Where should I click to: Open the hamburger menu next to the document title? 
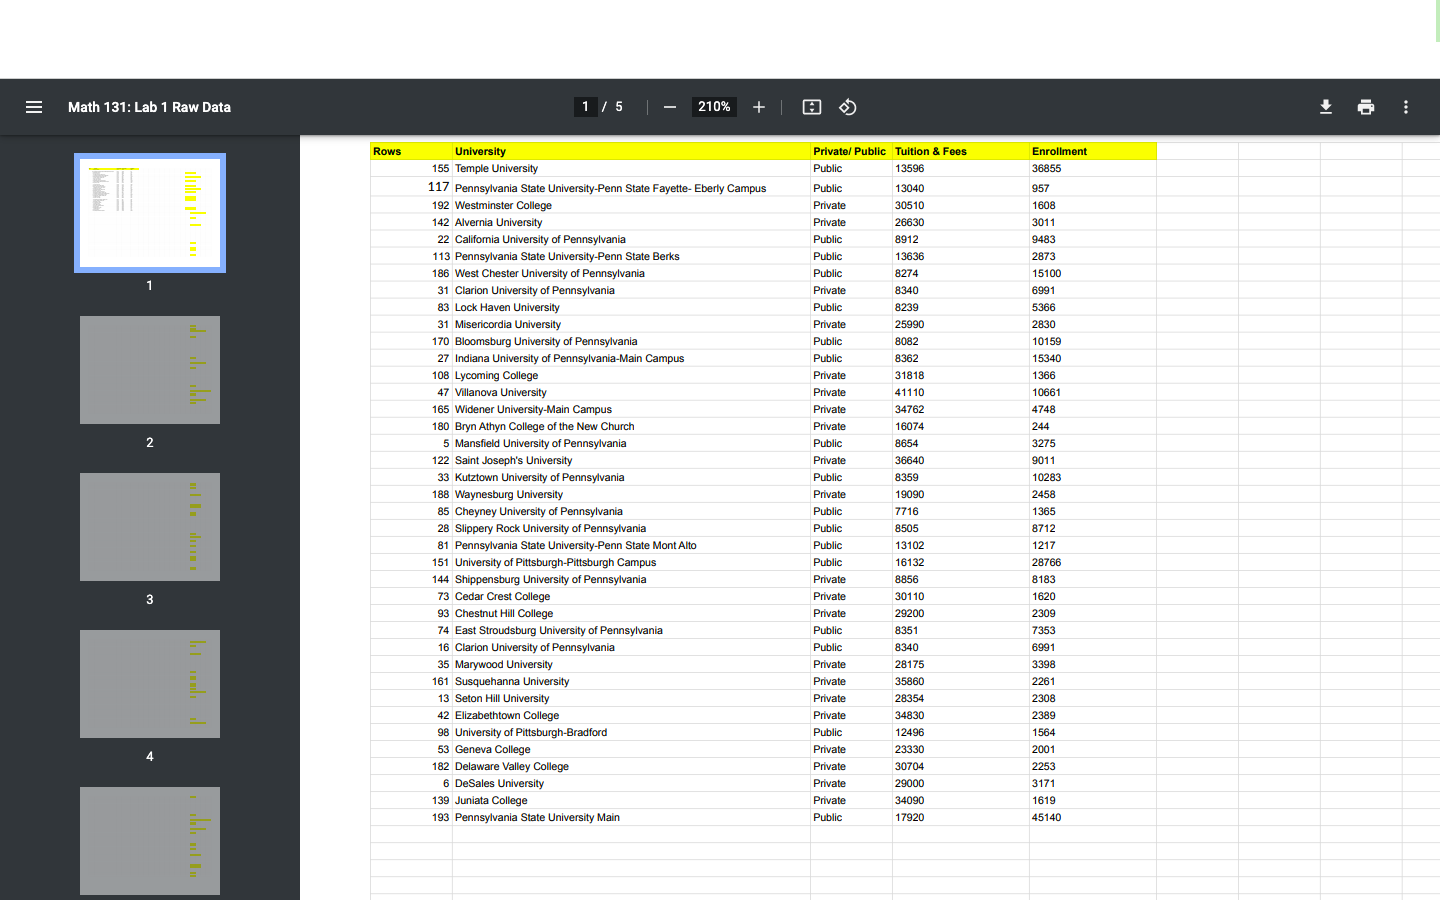click(x=33, y=106)
